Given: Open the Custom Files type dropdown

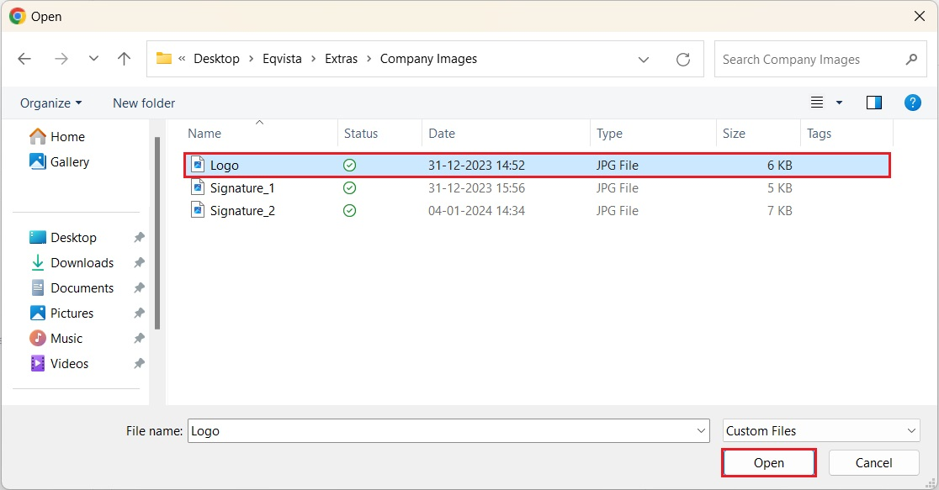Looking at the screenshot, I should pyautogui.click(x=821, y=431).
